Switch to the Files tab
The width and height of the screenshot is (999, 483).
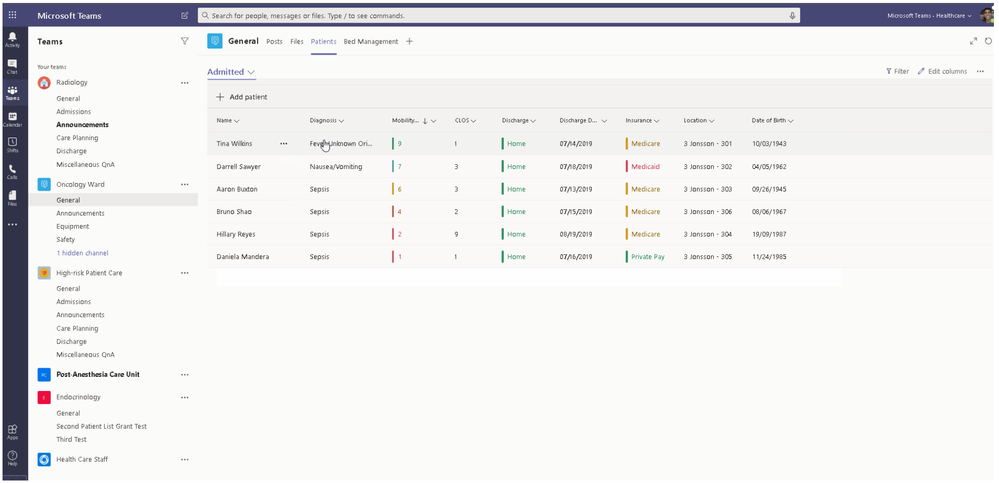click(297, 41)
